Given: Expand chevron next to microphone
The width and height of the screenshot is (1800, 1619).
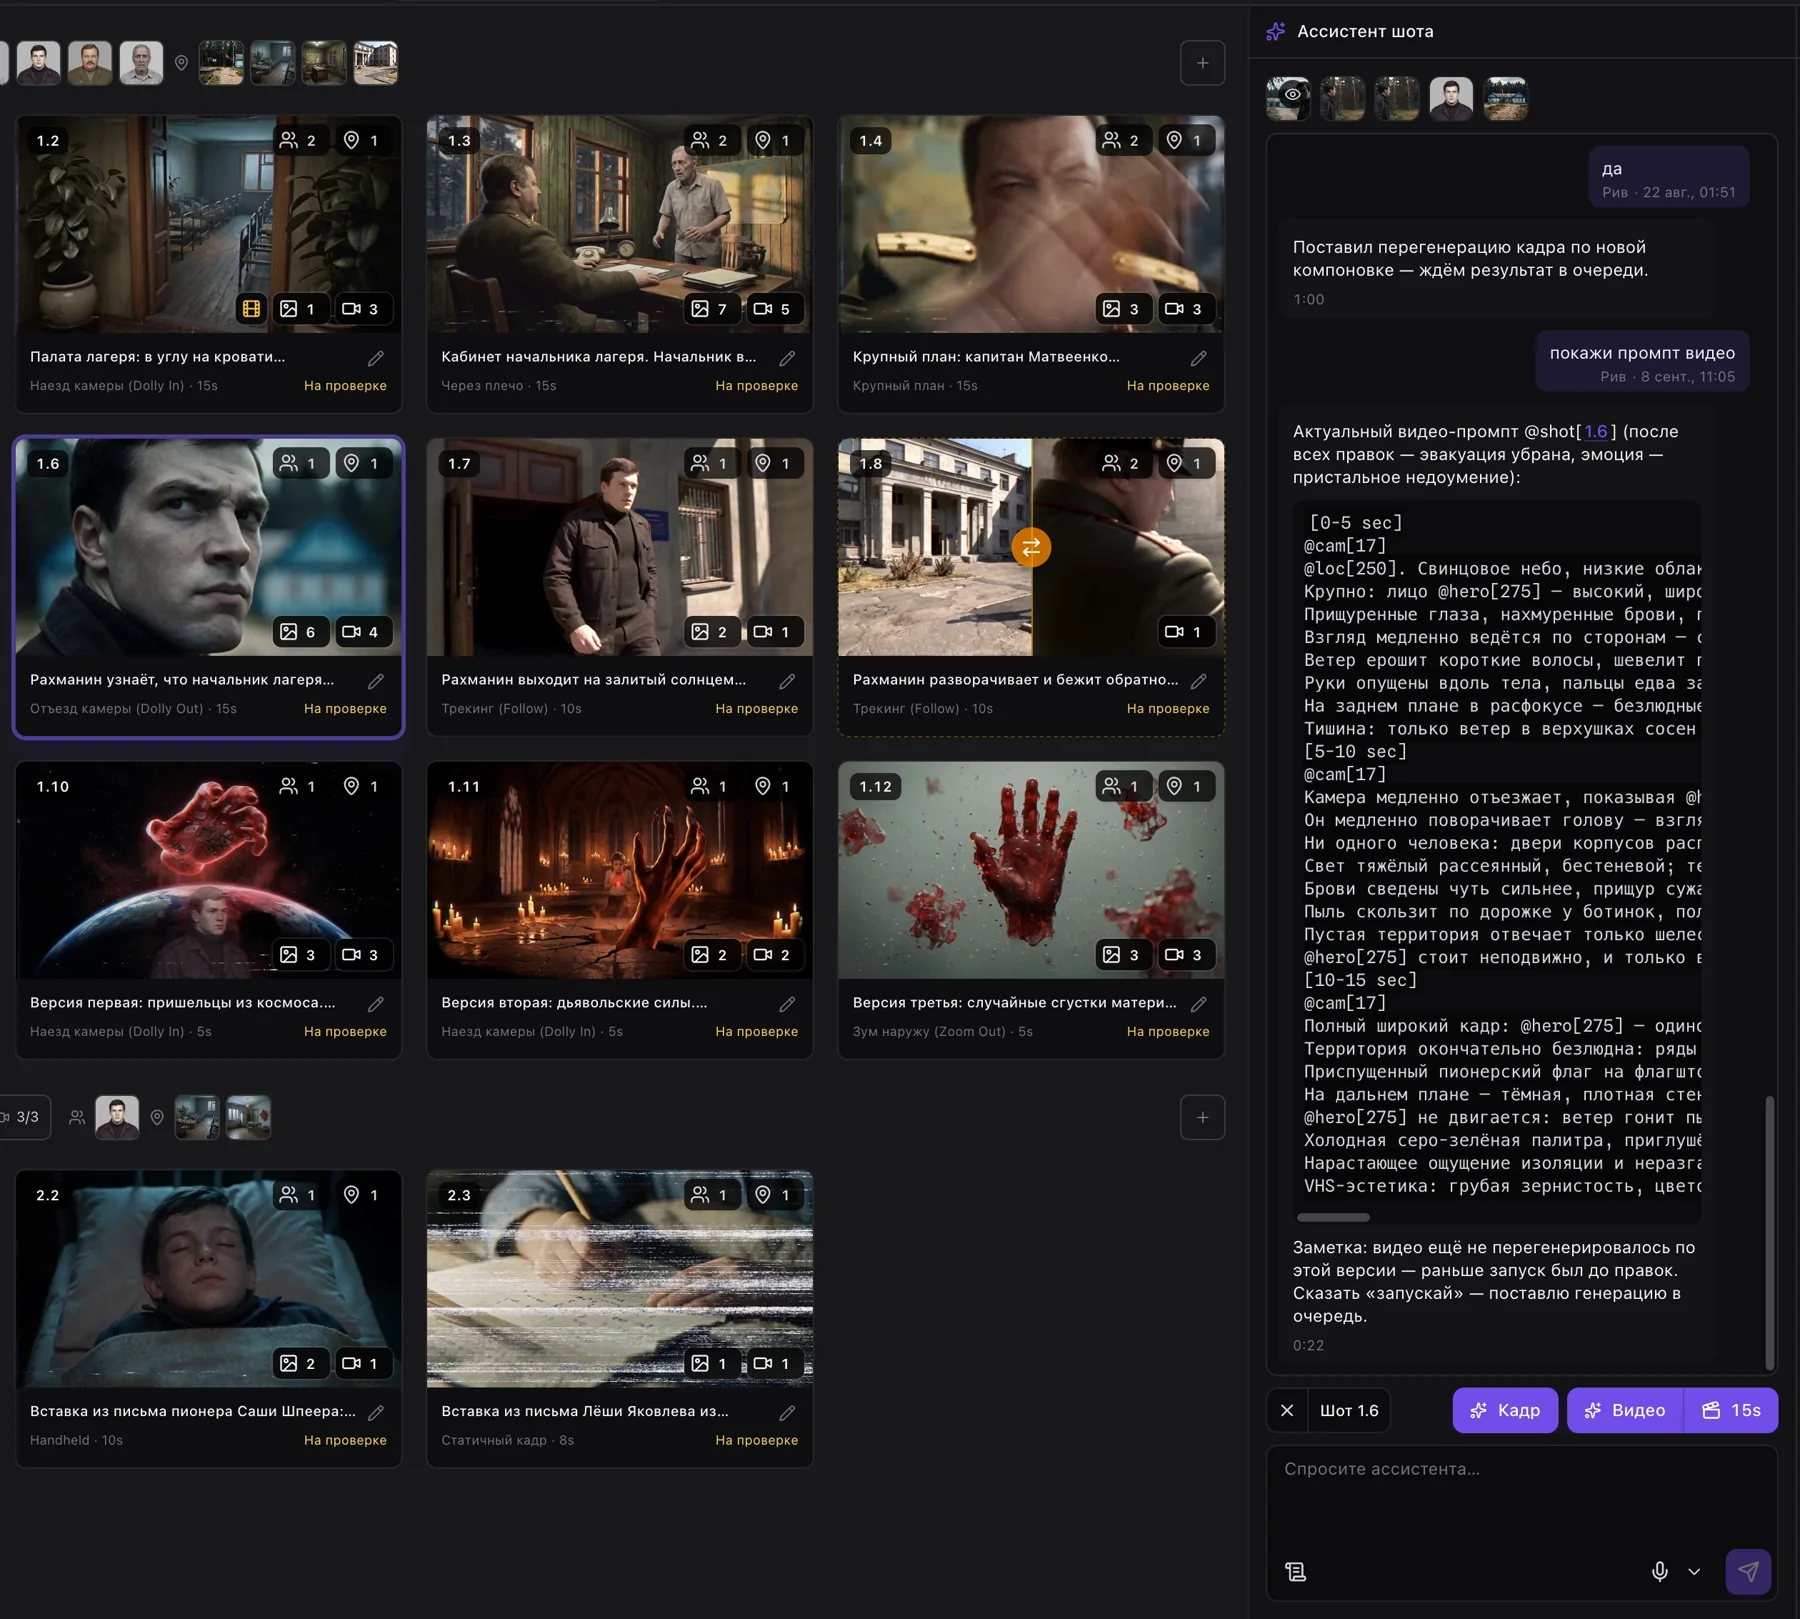Looking at the screenshot, I should (x=1694, y=1571).
